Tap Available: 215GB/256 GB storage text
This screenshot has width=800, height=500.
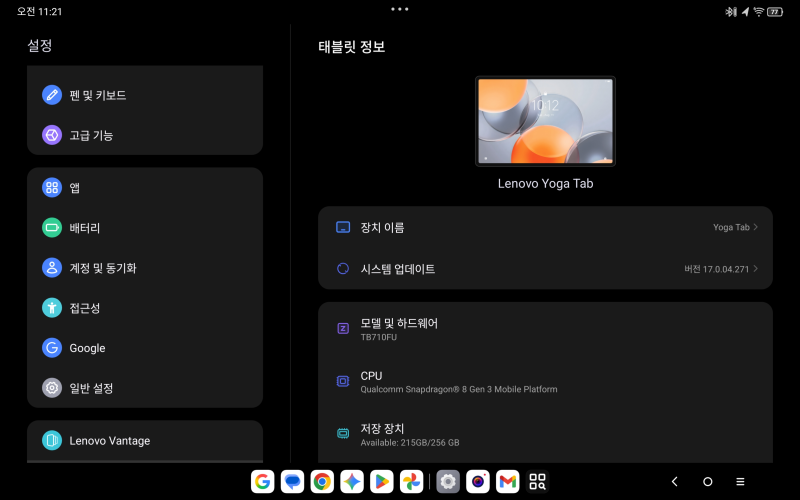click(x=410, y=442)
